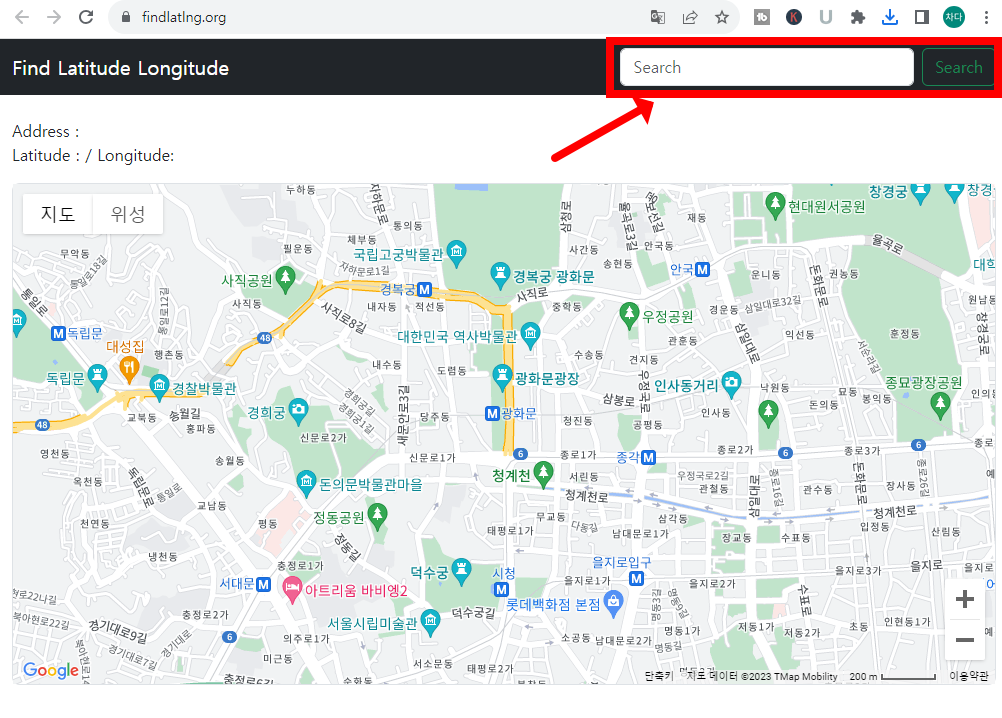This screenshot has width=1002, height=718.
Task: Zoom in the map with plus button
Action: point(964,599)
